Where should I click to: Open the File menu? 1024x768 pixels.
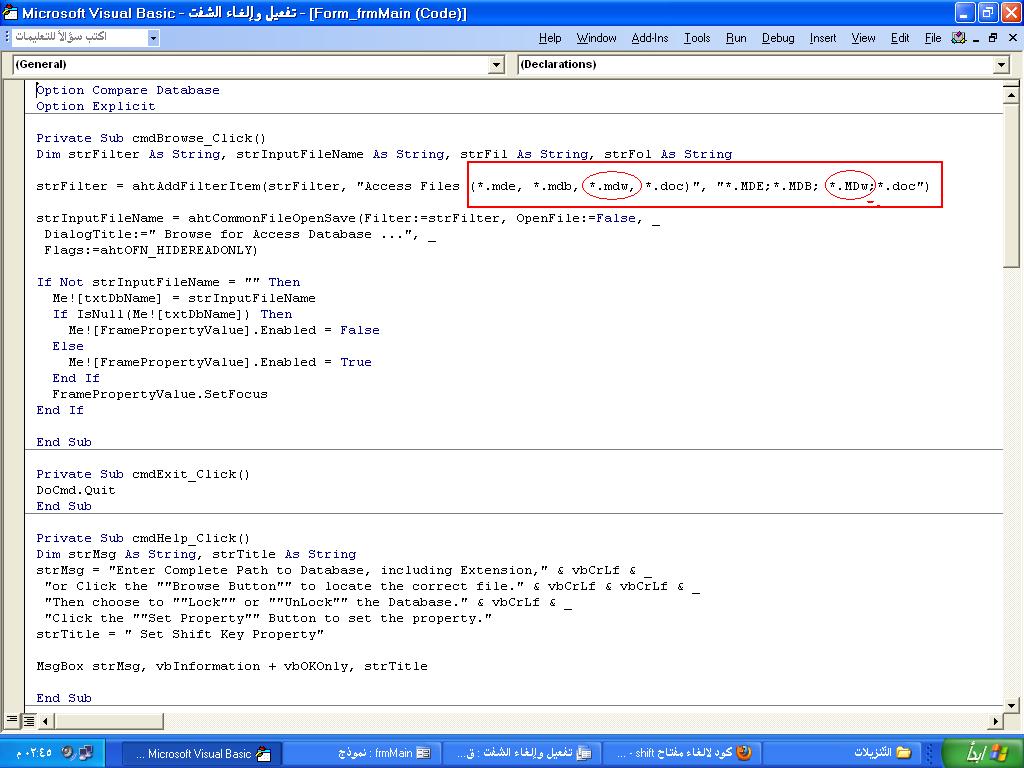pos(933,38)
